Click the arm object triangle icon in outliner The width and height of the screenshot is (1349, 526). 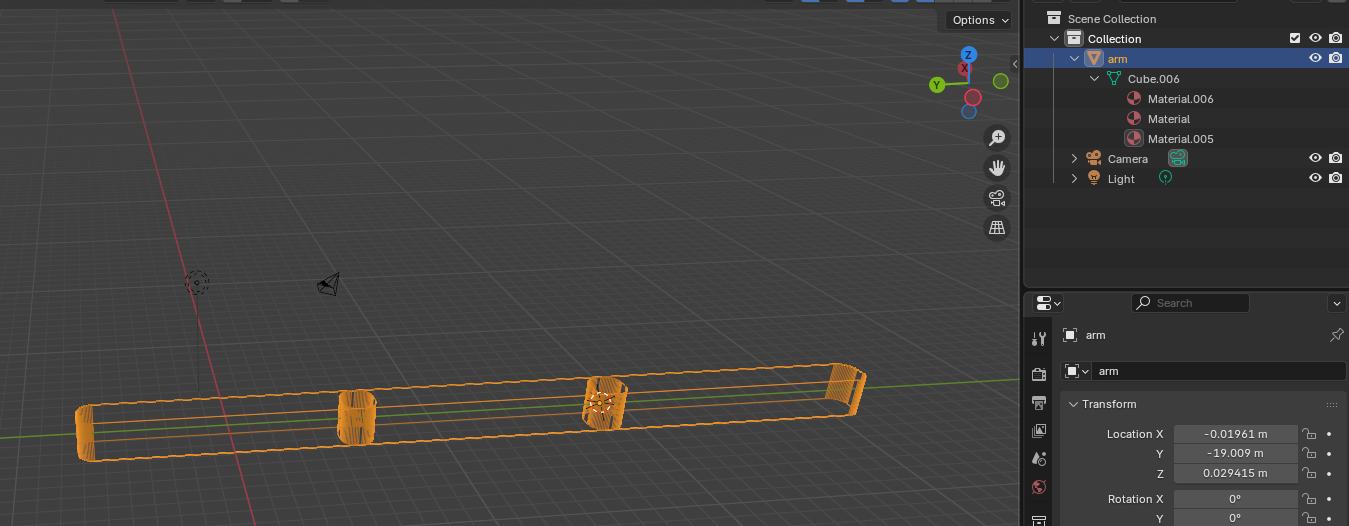(1093, 59)
